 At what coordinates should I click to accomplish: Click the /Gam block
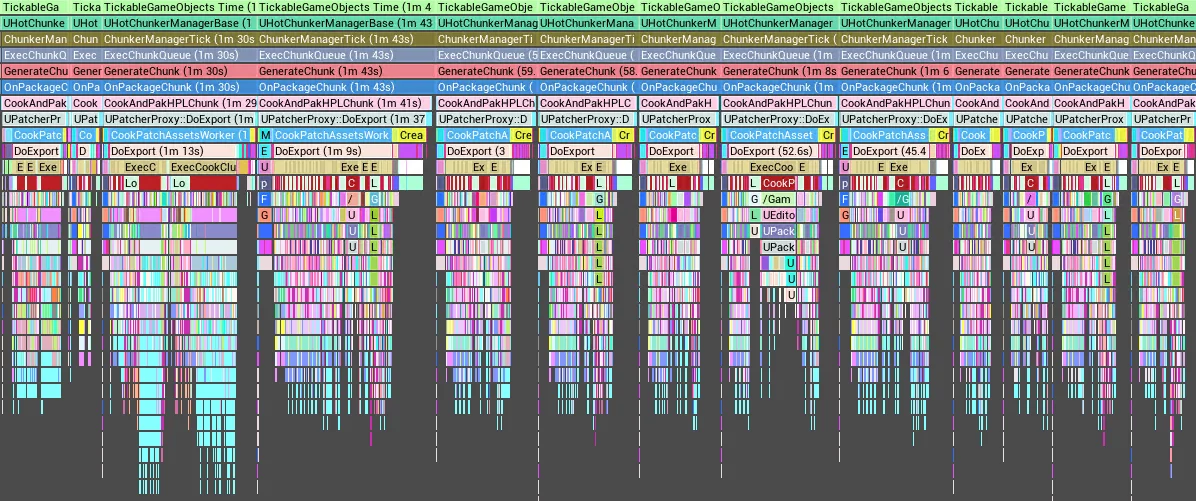pyautogui.click(x=777, y=200)
